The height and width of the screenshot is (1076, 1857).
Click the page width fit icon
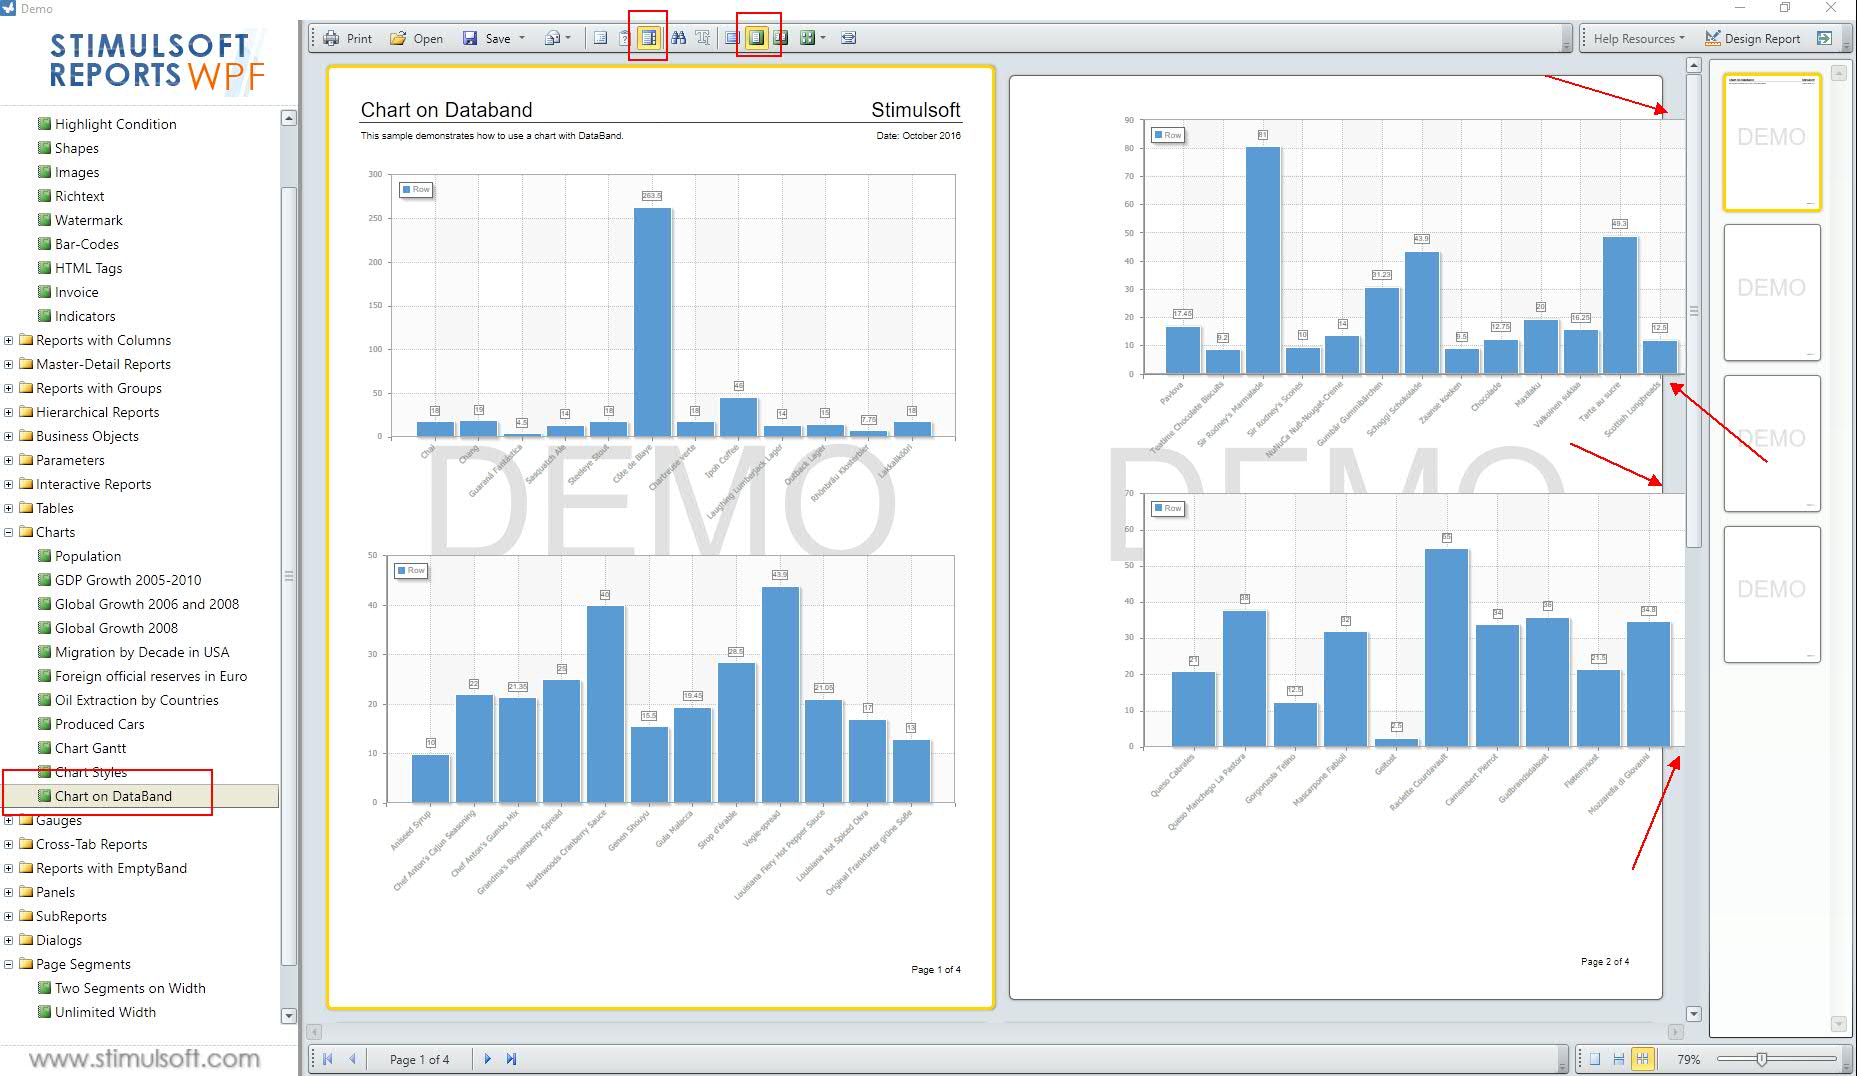(848, 38)
